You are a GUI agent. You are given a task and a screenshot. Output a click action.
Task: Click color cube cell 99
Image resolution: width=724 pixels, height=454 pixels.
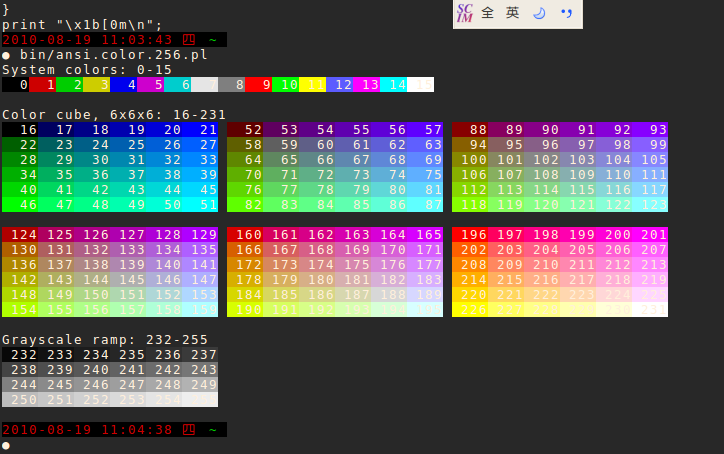650,145
